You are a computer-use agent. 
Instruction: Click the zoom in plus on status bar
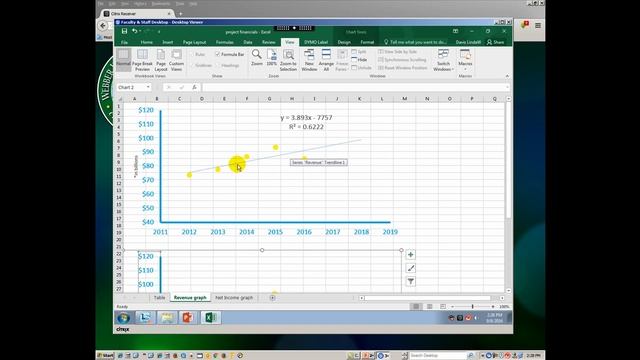(x=493, y=306)
